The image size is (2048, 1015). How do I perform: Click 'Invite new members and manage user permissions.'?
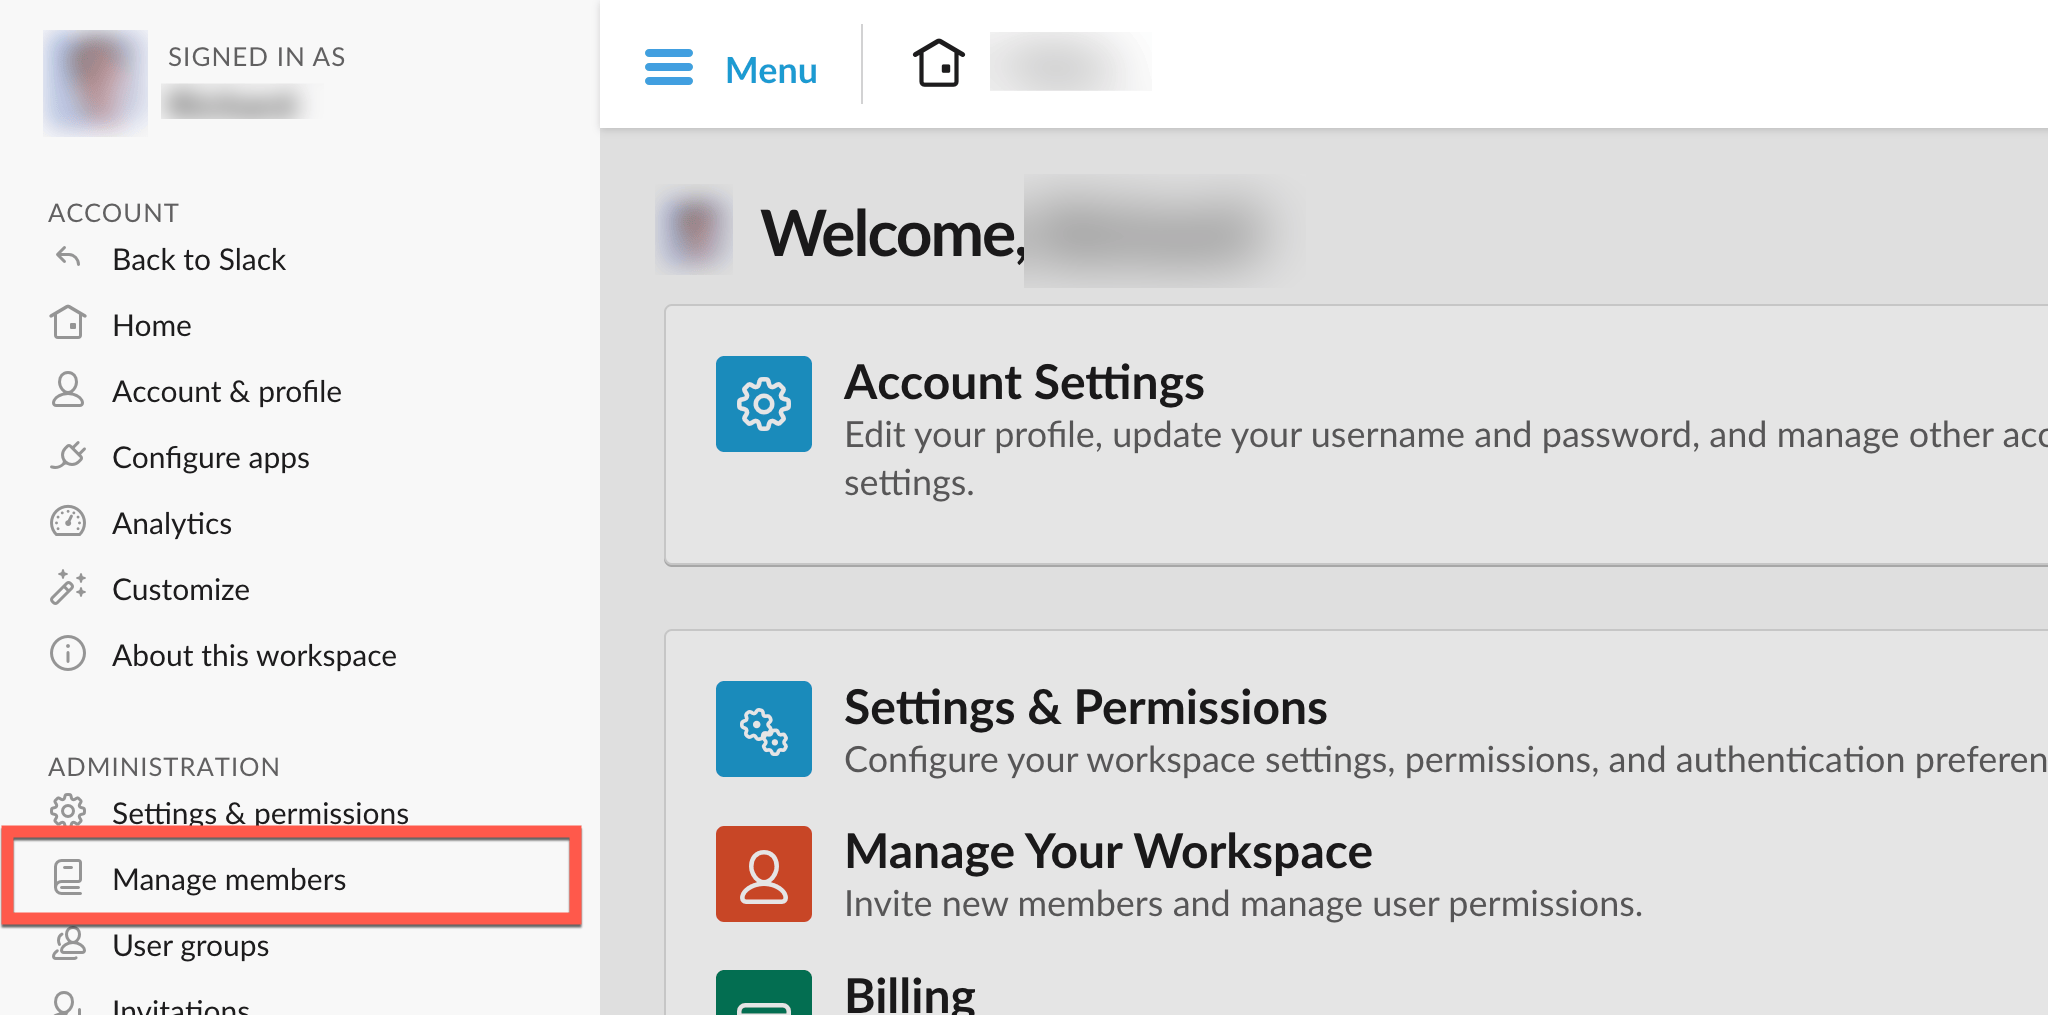pos(1243,903)
